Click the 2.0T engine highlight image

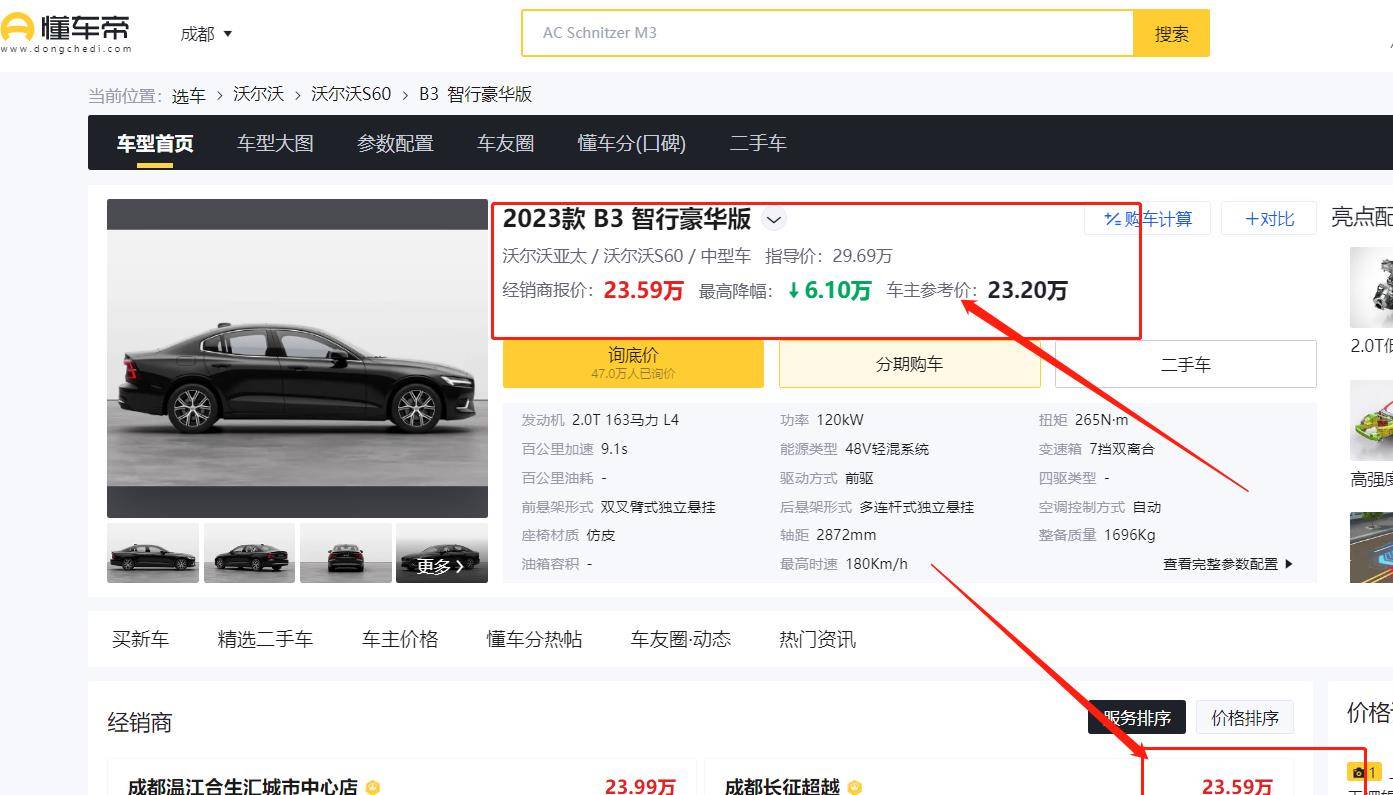coord(1371,287)
